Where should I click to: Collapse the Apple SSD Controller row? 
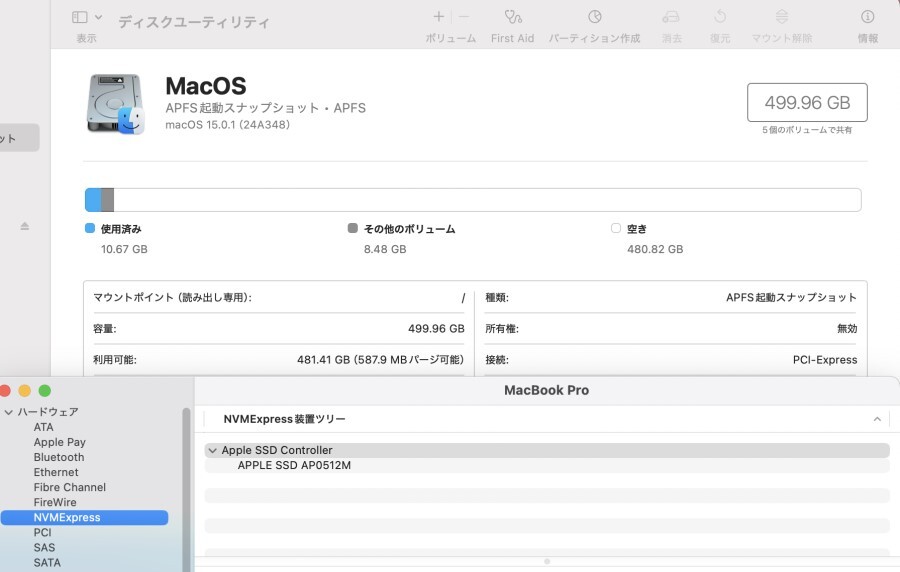tap(212, 450)
